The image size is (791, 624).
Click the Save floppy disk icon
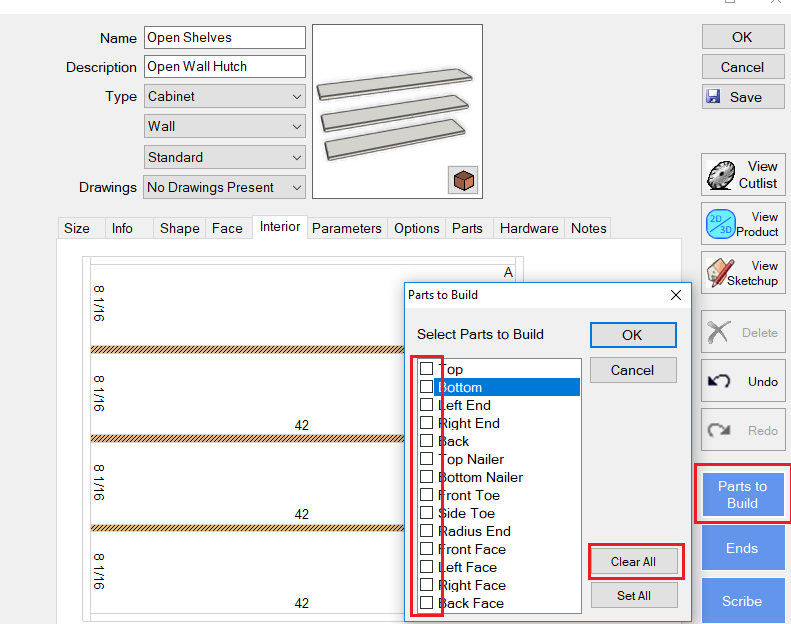714,97
